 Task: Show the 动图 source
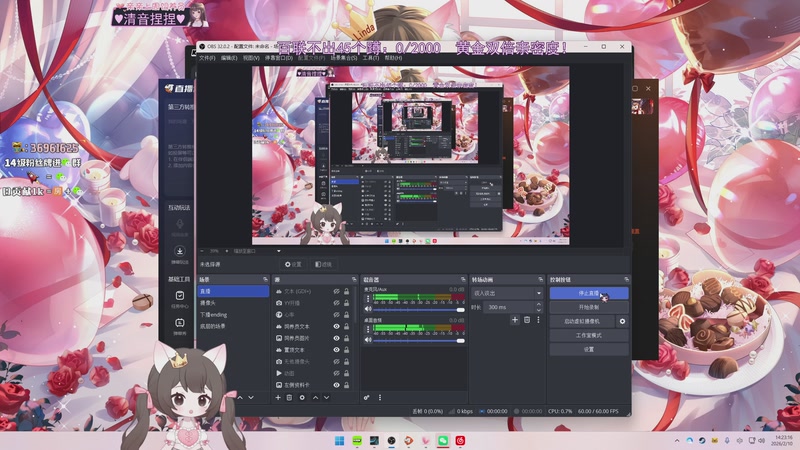coord(336,373)
